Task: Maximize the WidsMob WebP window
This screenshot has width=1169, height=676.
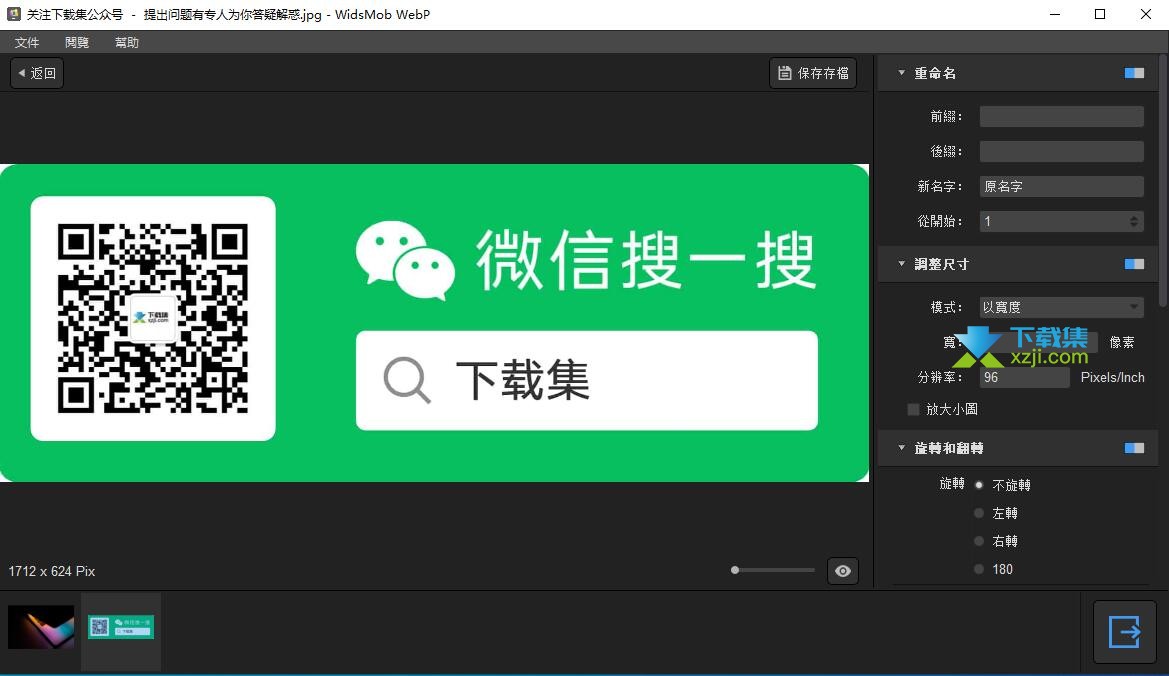Action: (x=1100, y=14)
